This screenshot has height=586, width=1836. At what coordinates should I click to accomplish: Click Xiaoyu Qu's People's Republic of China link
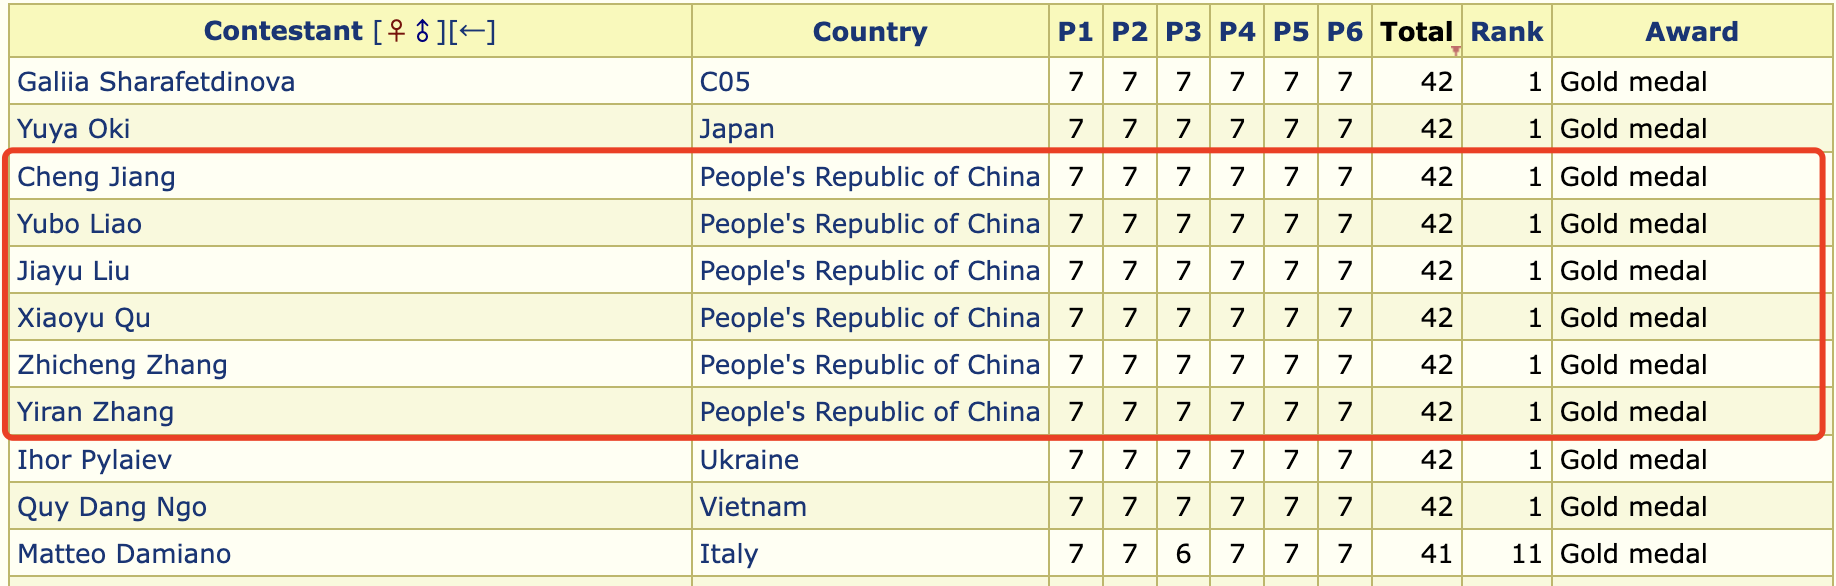click(869, 318)
